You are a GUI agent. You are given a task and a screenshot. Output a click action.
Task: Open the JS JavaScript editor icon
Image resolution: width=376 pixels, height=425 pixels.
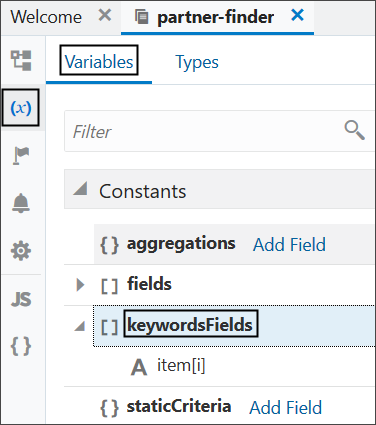[21, 299]
